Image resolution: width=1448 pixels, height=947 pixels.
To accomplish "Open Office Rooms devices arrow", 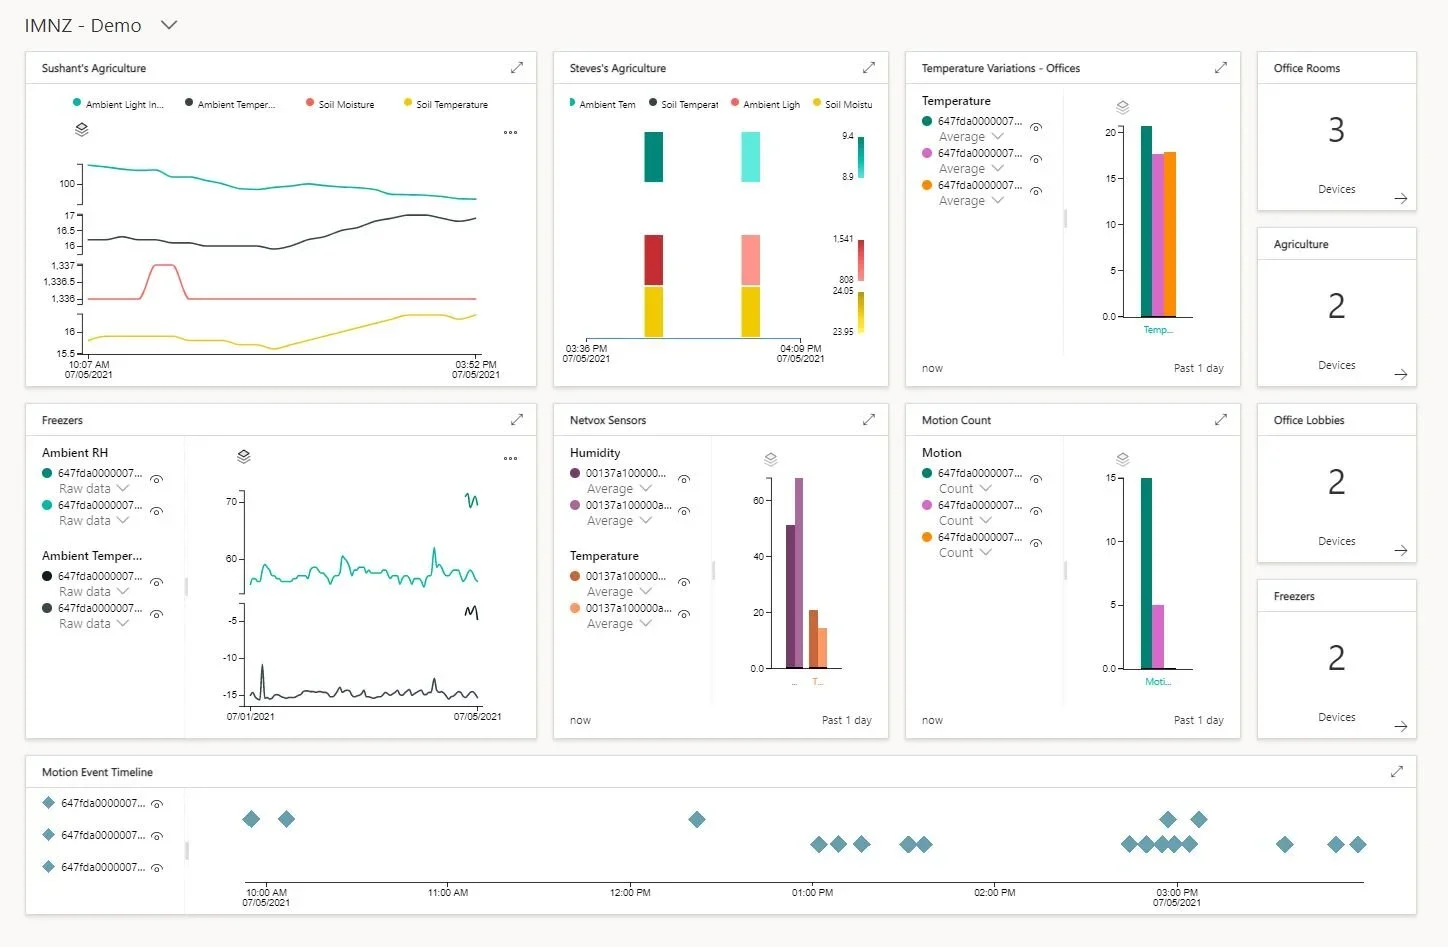I will pos(1401,199).
